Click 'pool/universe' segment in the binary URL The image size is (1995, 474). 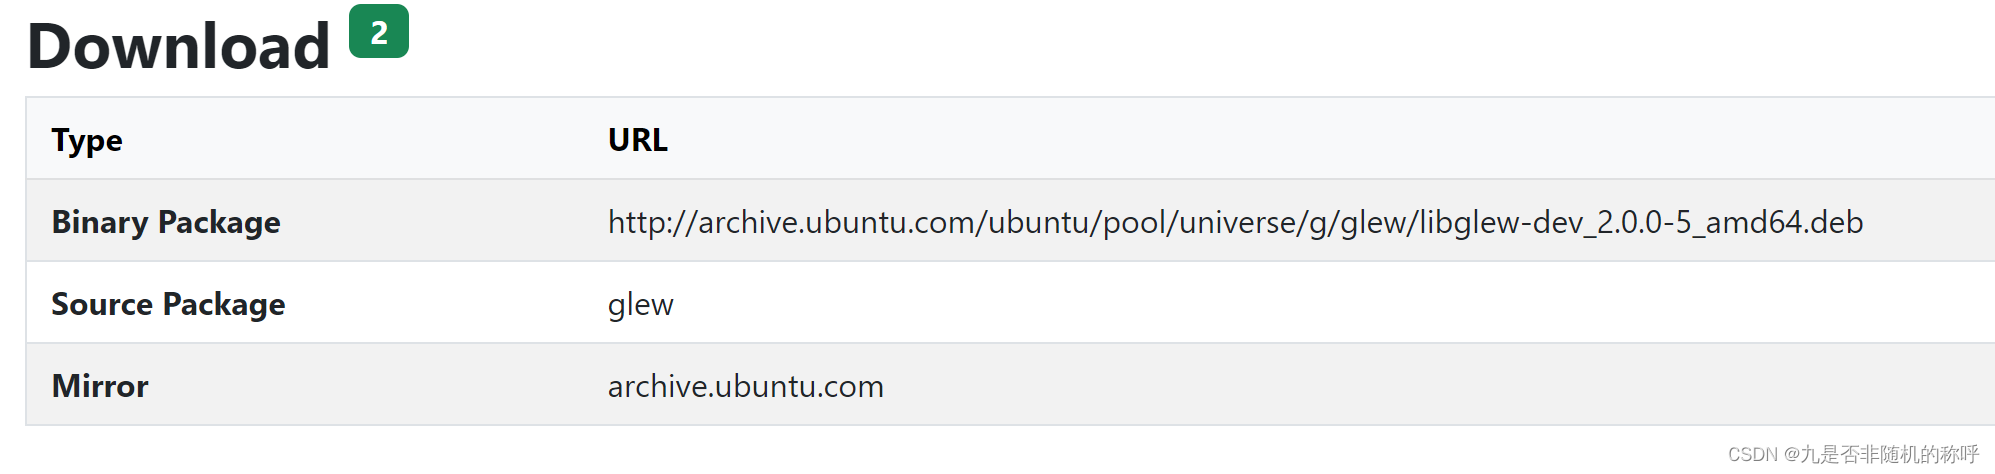point(1200,222)
